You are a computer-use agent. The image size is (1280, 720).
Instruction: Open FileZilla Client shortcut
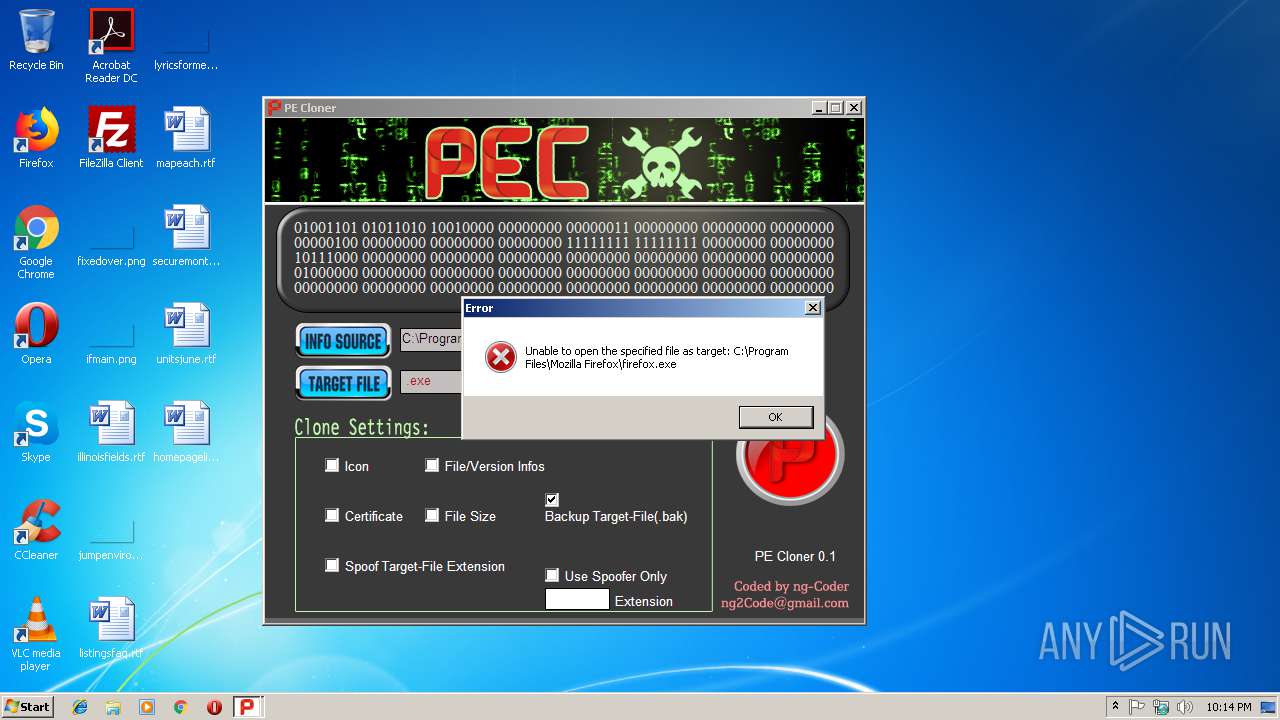click(111, 138)
